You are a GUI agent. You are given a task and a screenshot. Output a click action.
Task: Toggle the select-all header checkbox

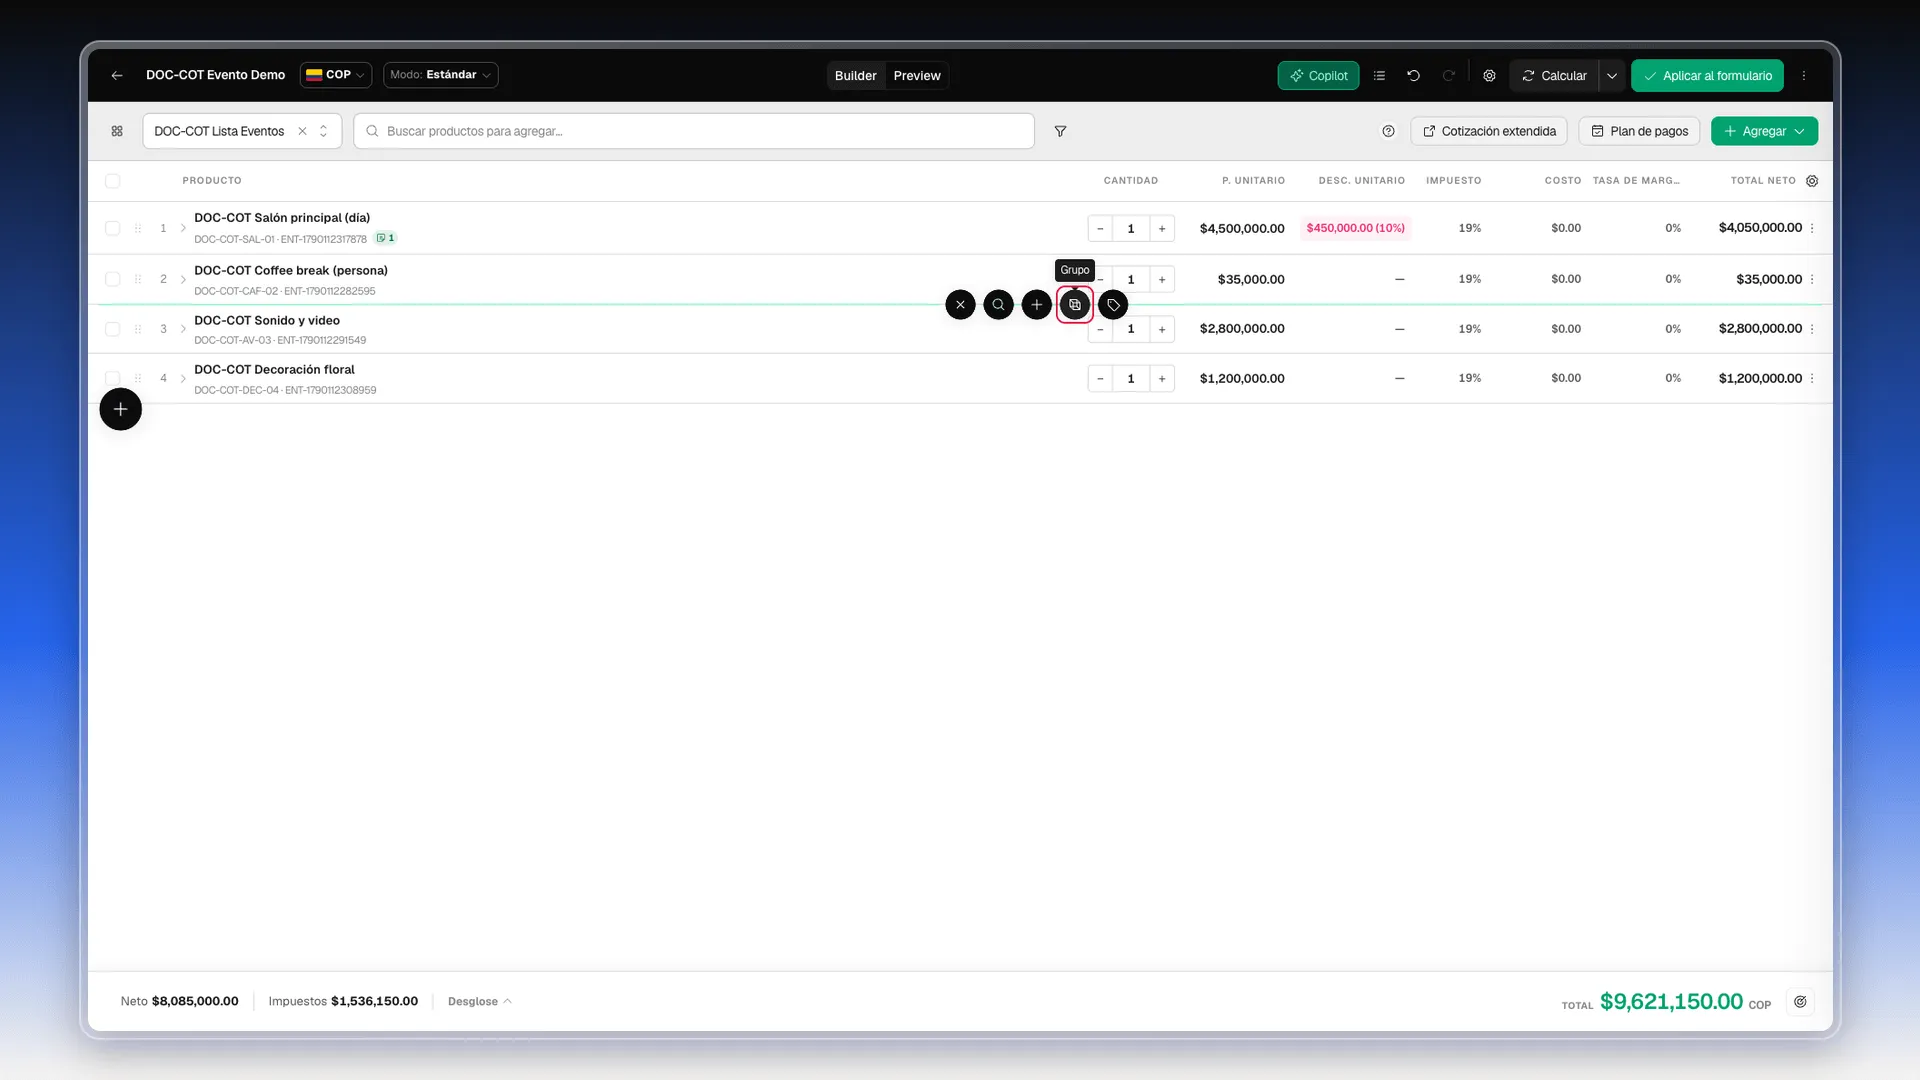tap(112, 181)
